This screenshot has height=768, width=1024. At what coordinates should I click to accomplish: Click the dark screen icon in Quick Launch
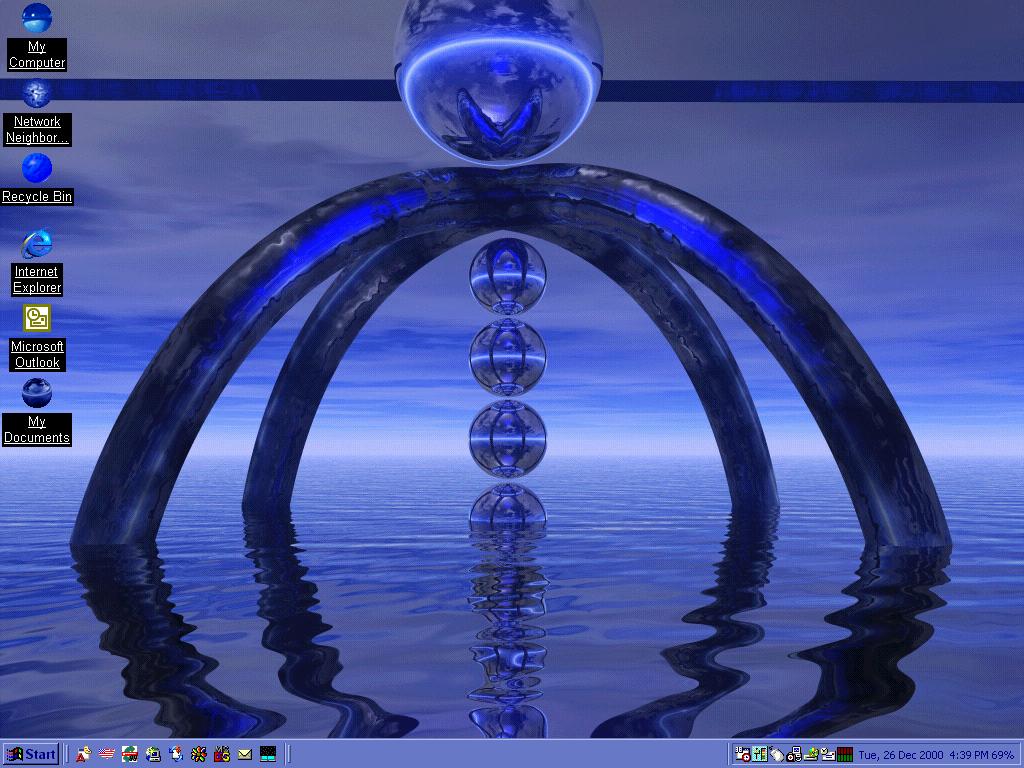point(268,754)
